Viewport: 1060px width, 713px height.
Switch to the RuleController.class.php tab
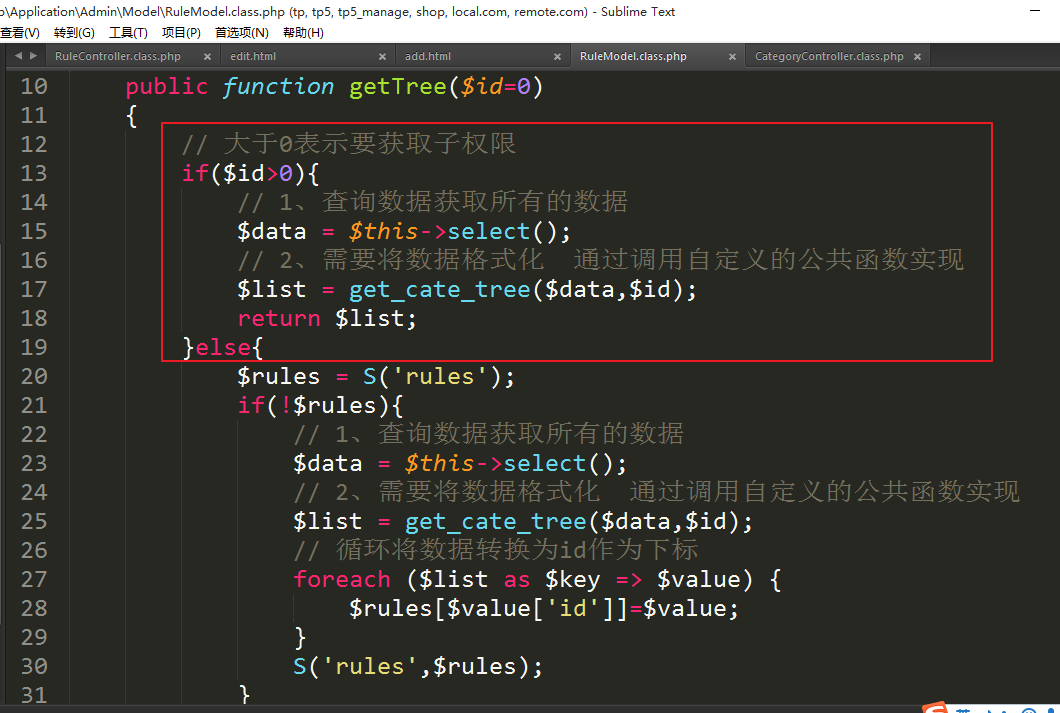click(x=118, y=57)
